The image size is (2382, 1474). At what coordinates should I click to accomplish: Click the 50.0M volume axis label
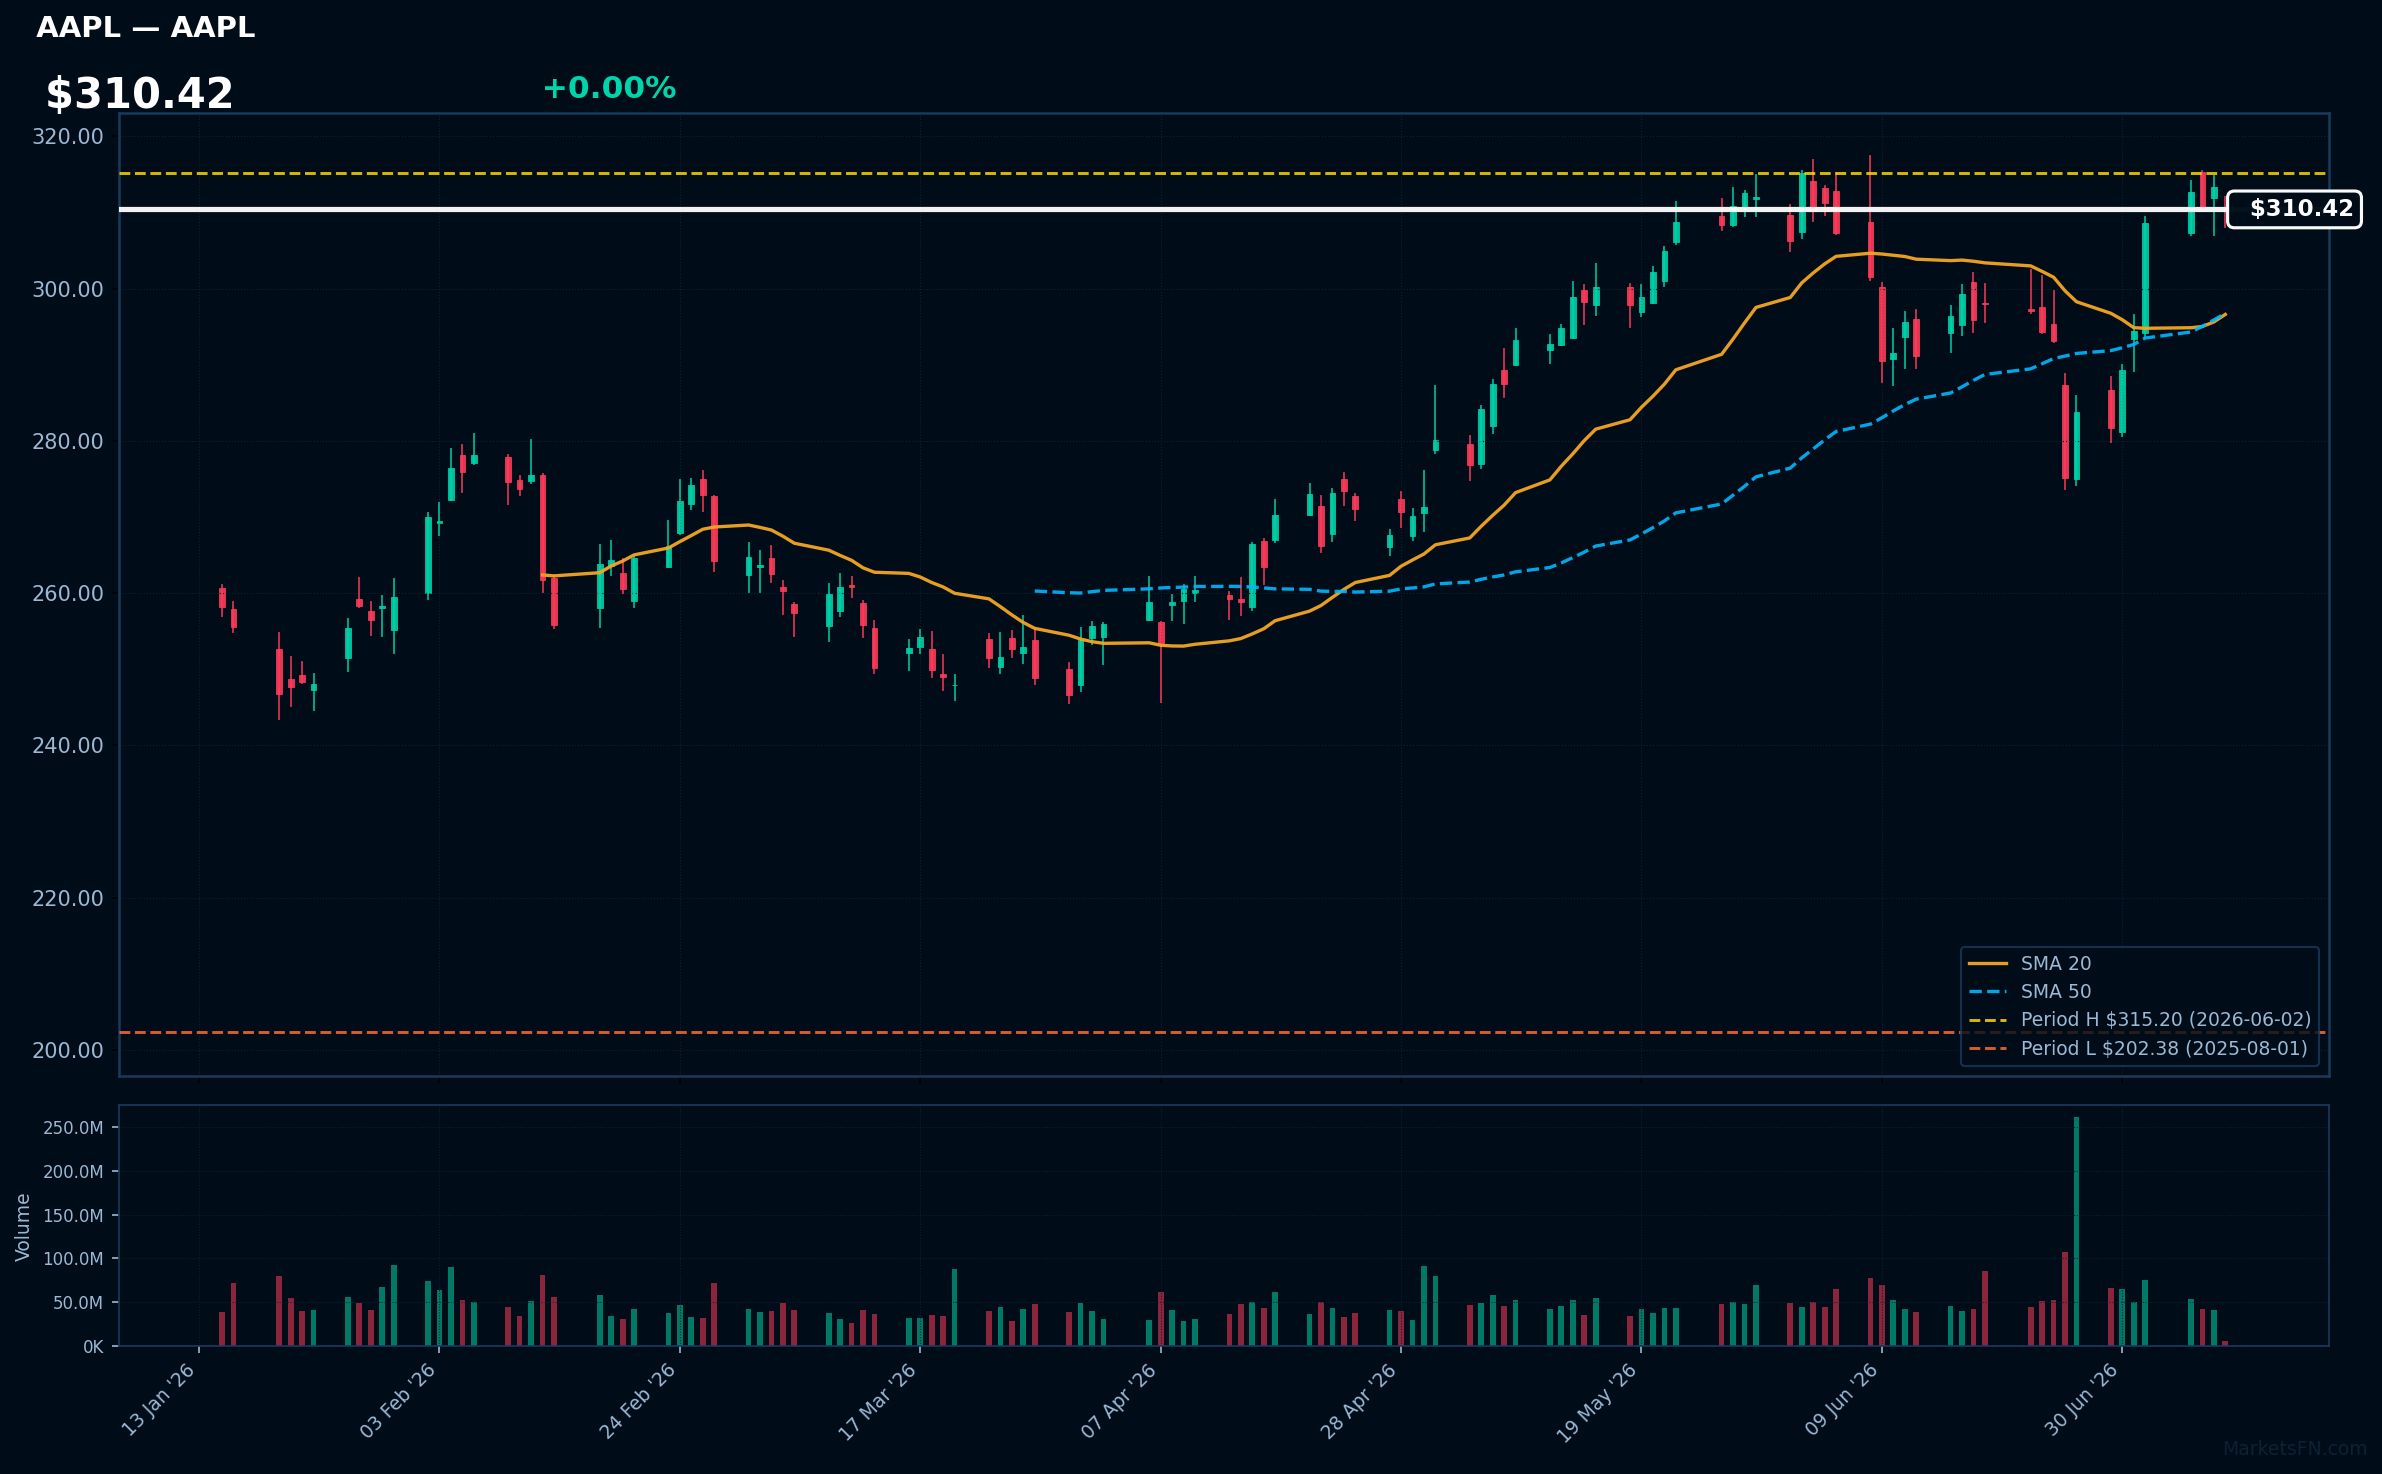(78, 1303)
